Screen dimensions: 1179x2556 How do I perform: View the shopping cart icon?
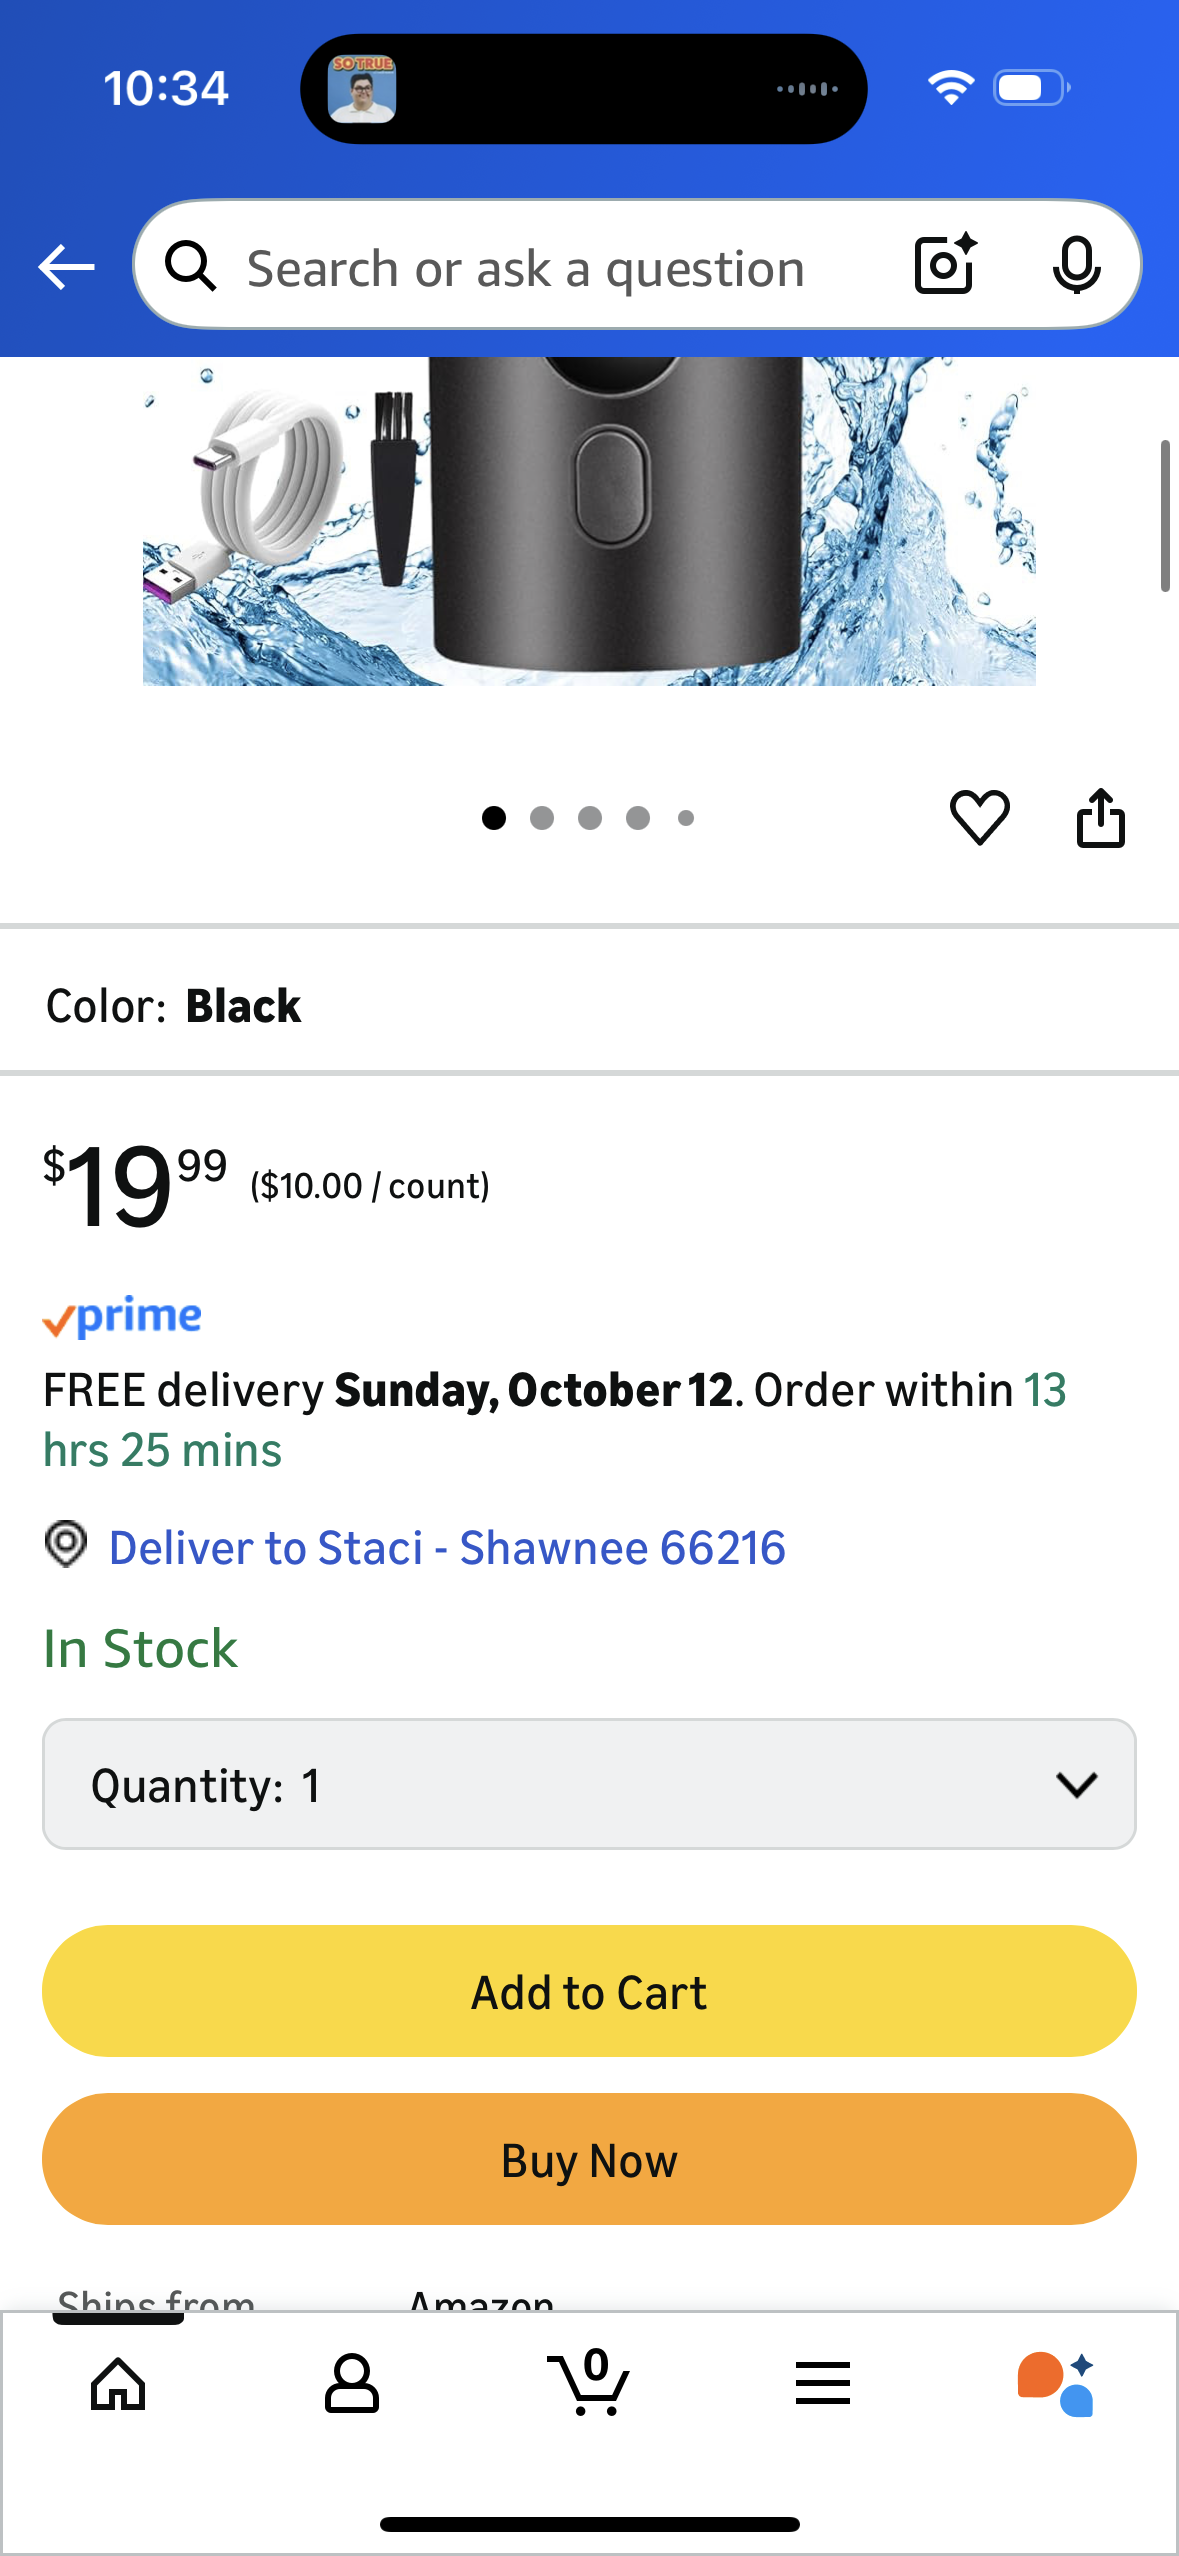click(x=589, y=2384)
